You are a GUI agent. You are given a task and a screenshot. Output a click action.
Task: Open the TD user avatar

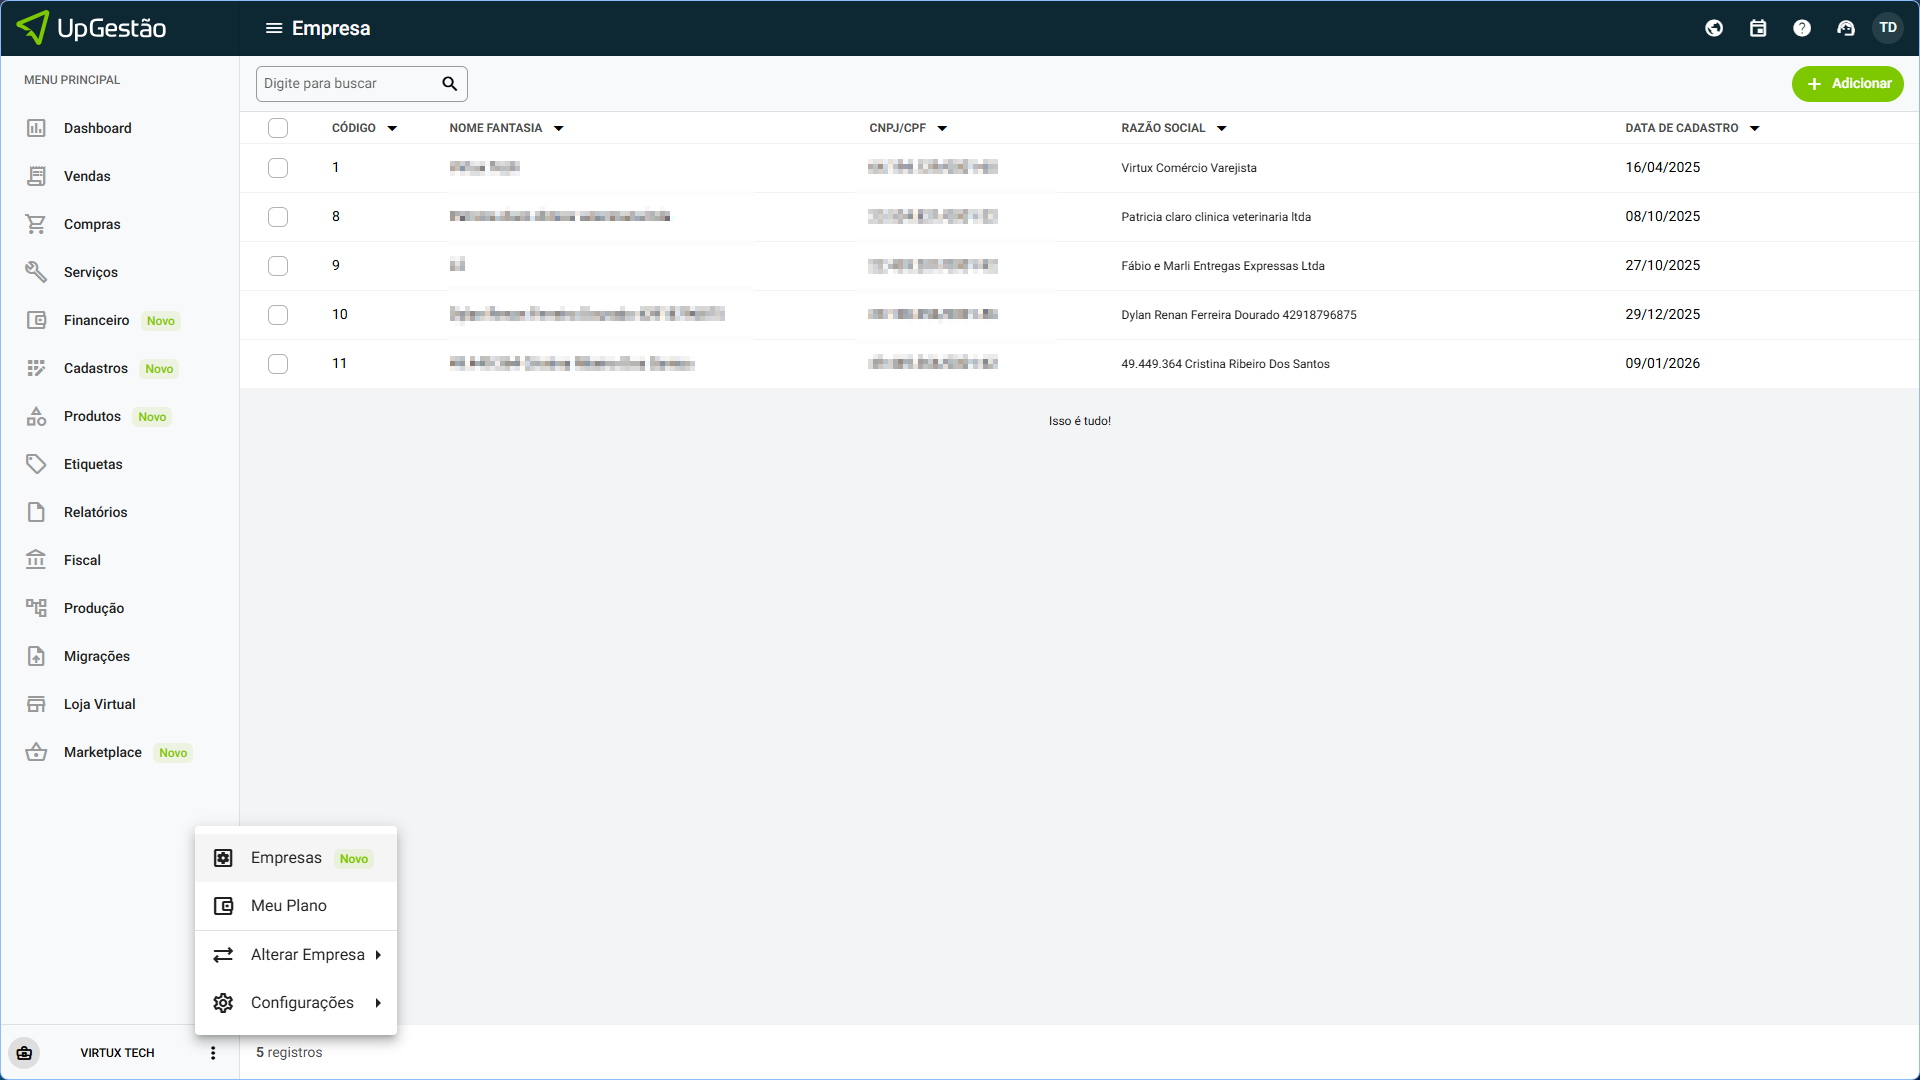click(x=1888, y=28)
